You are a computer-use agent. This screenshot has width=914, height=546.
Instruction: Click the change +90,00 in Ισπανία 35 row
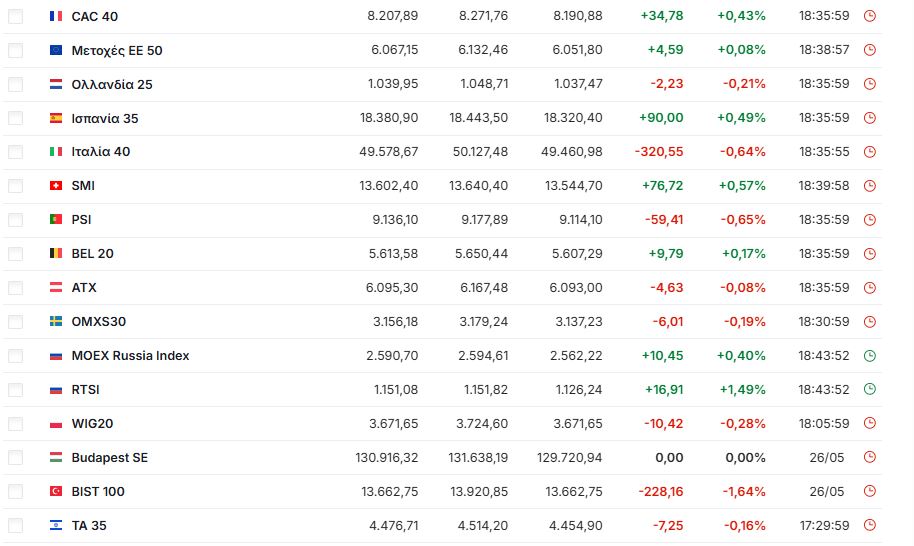click(661, 118)
